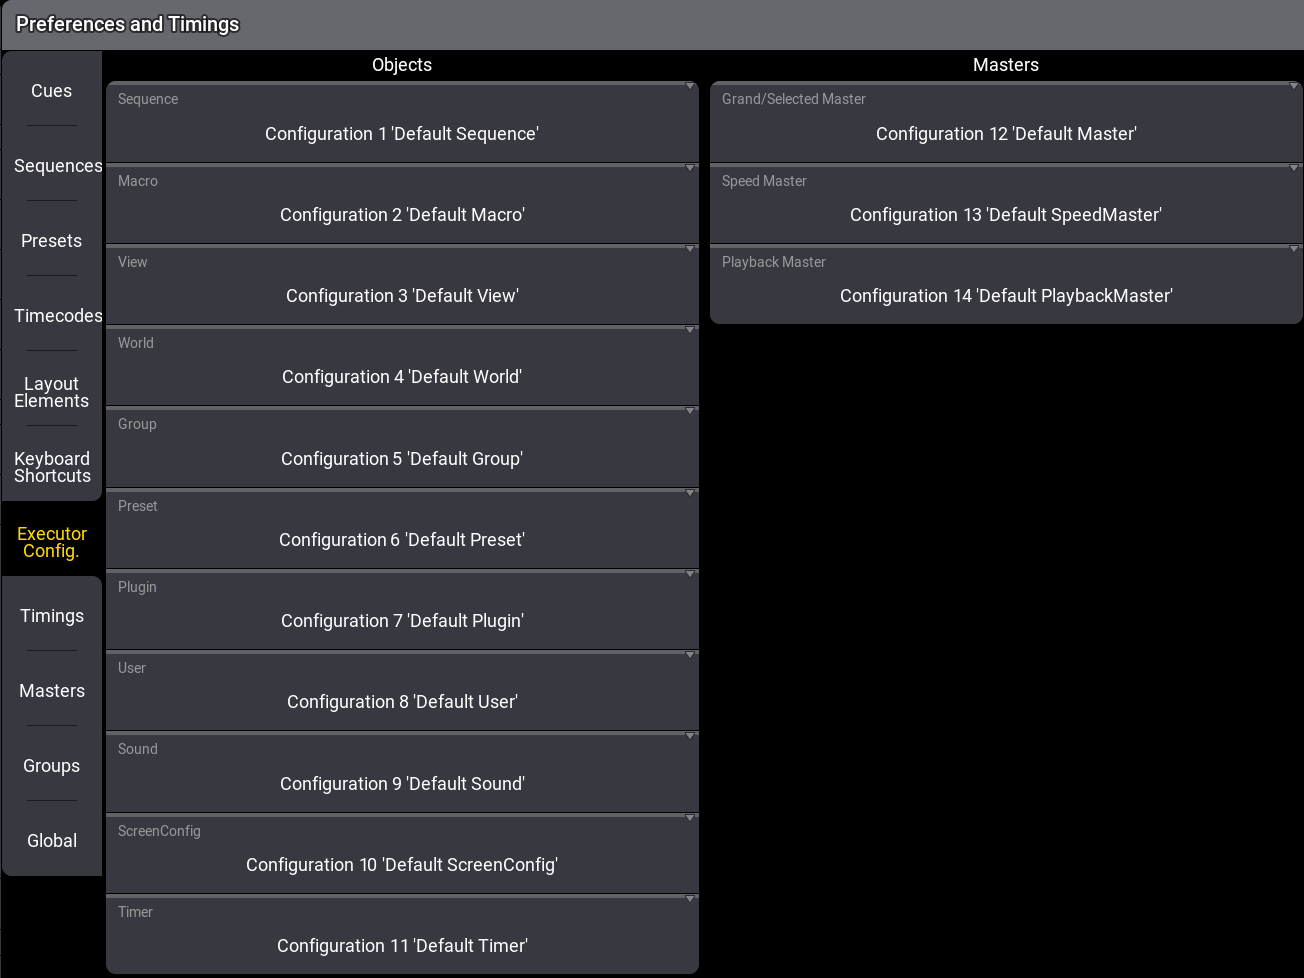The image size is (1304, 978).
Task: Expand the Plugin configuration selector
Action: click(402, 610)
